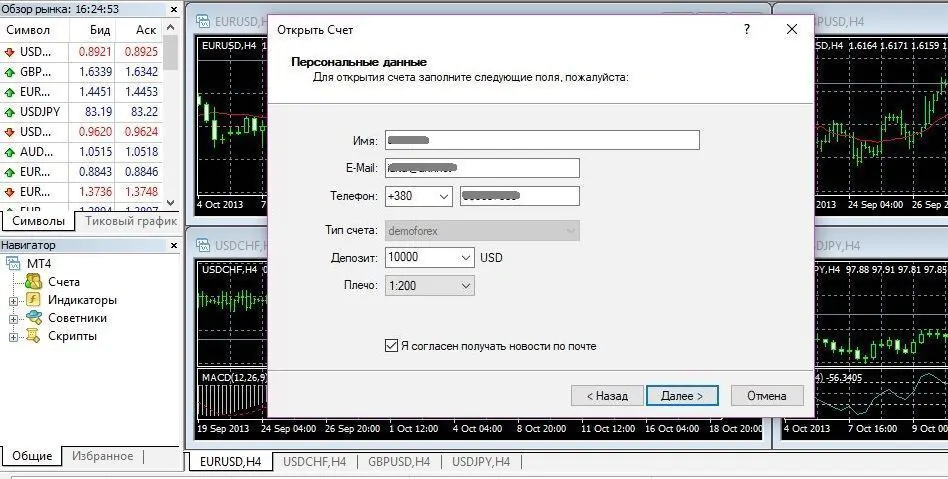Click the 1.6339 bid value
The height and width of the screenshot is (479, 948).
(96, 72)
